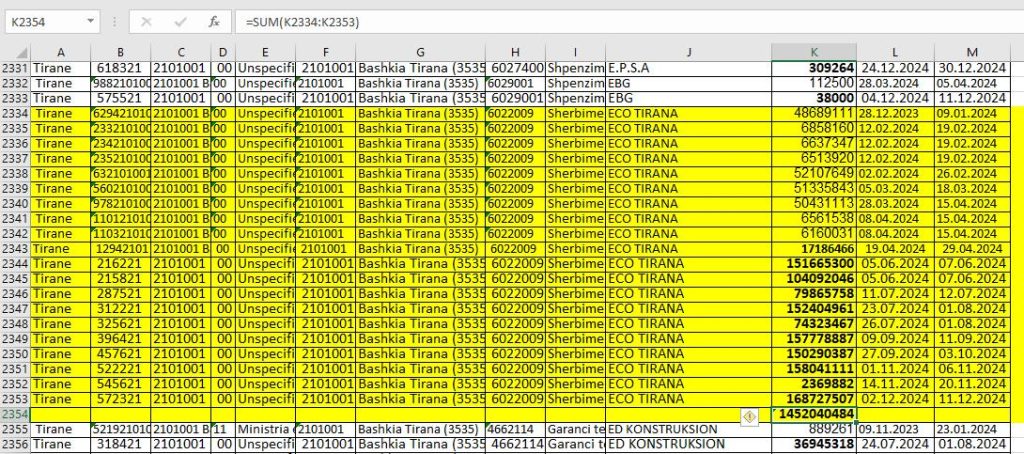The width and height of the screenshot is (1024, 454).
Task: Click date cell 19.04.2024
Action: tap(895, 249)
